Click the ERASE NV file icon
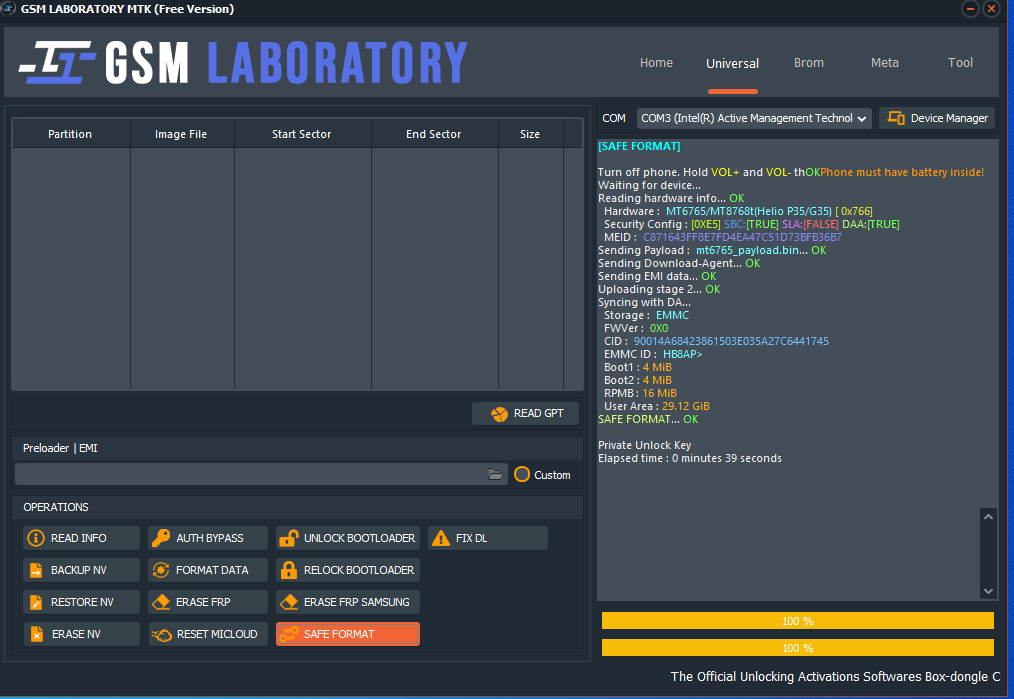Screen dimensions: 1014x699 37,634
